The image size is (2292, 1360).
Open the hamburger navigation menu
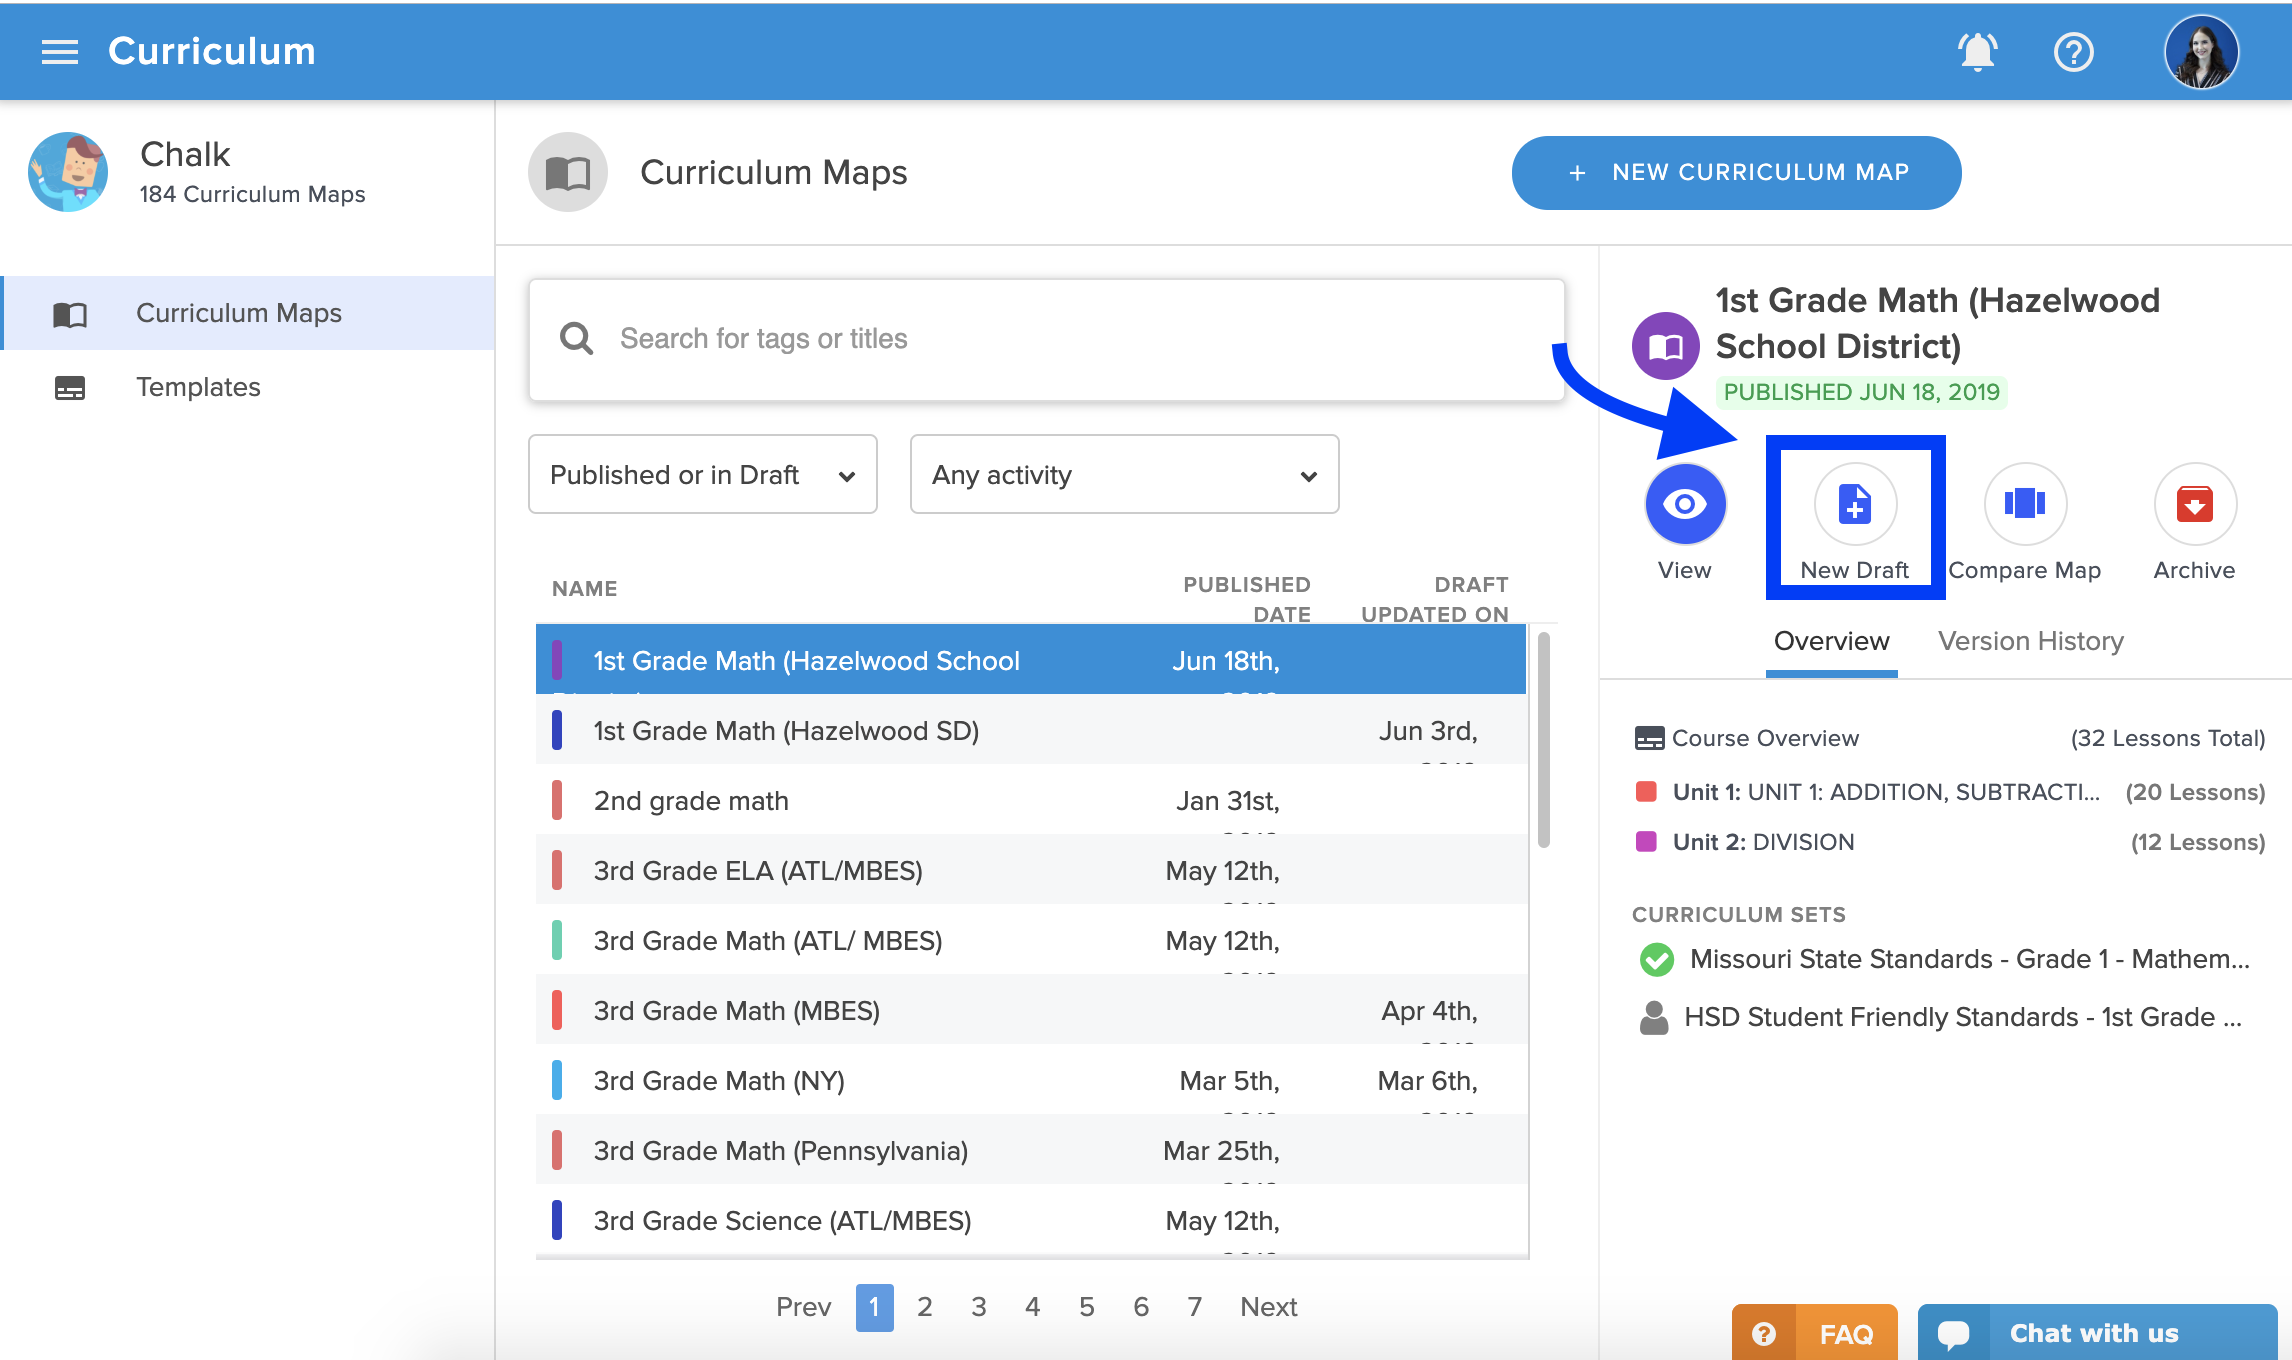59,52
